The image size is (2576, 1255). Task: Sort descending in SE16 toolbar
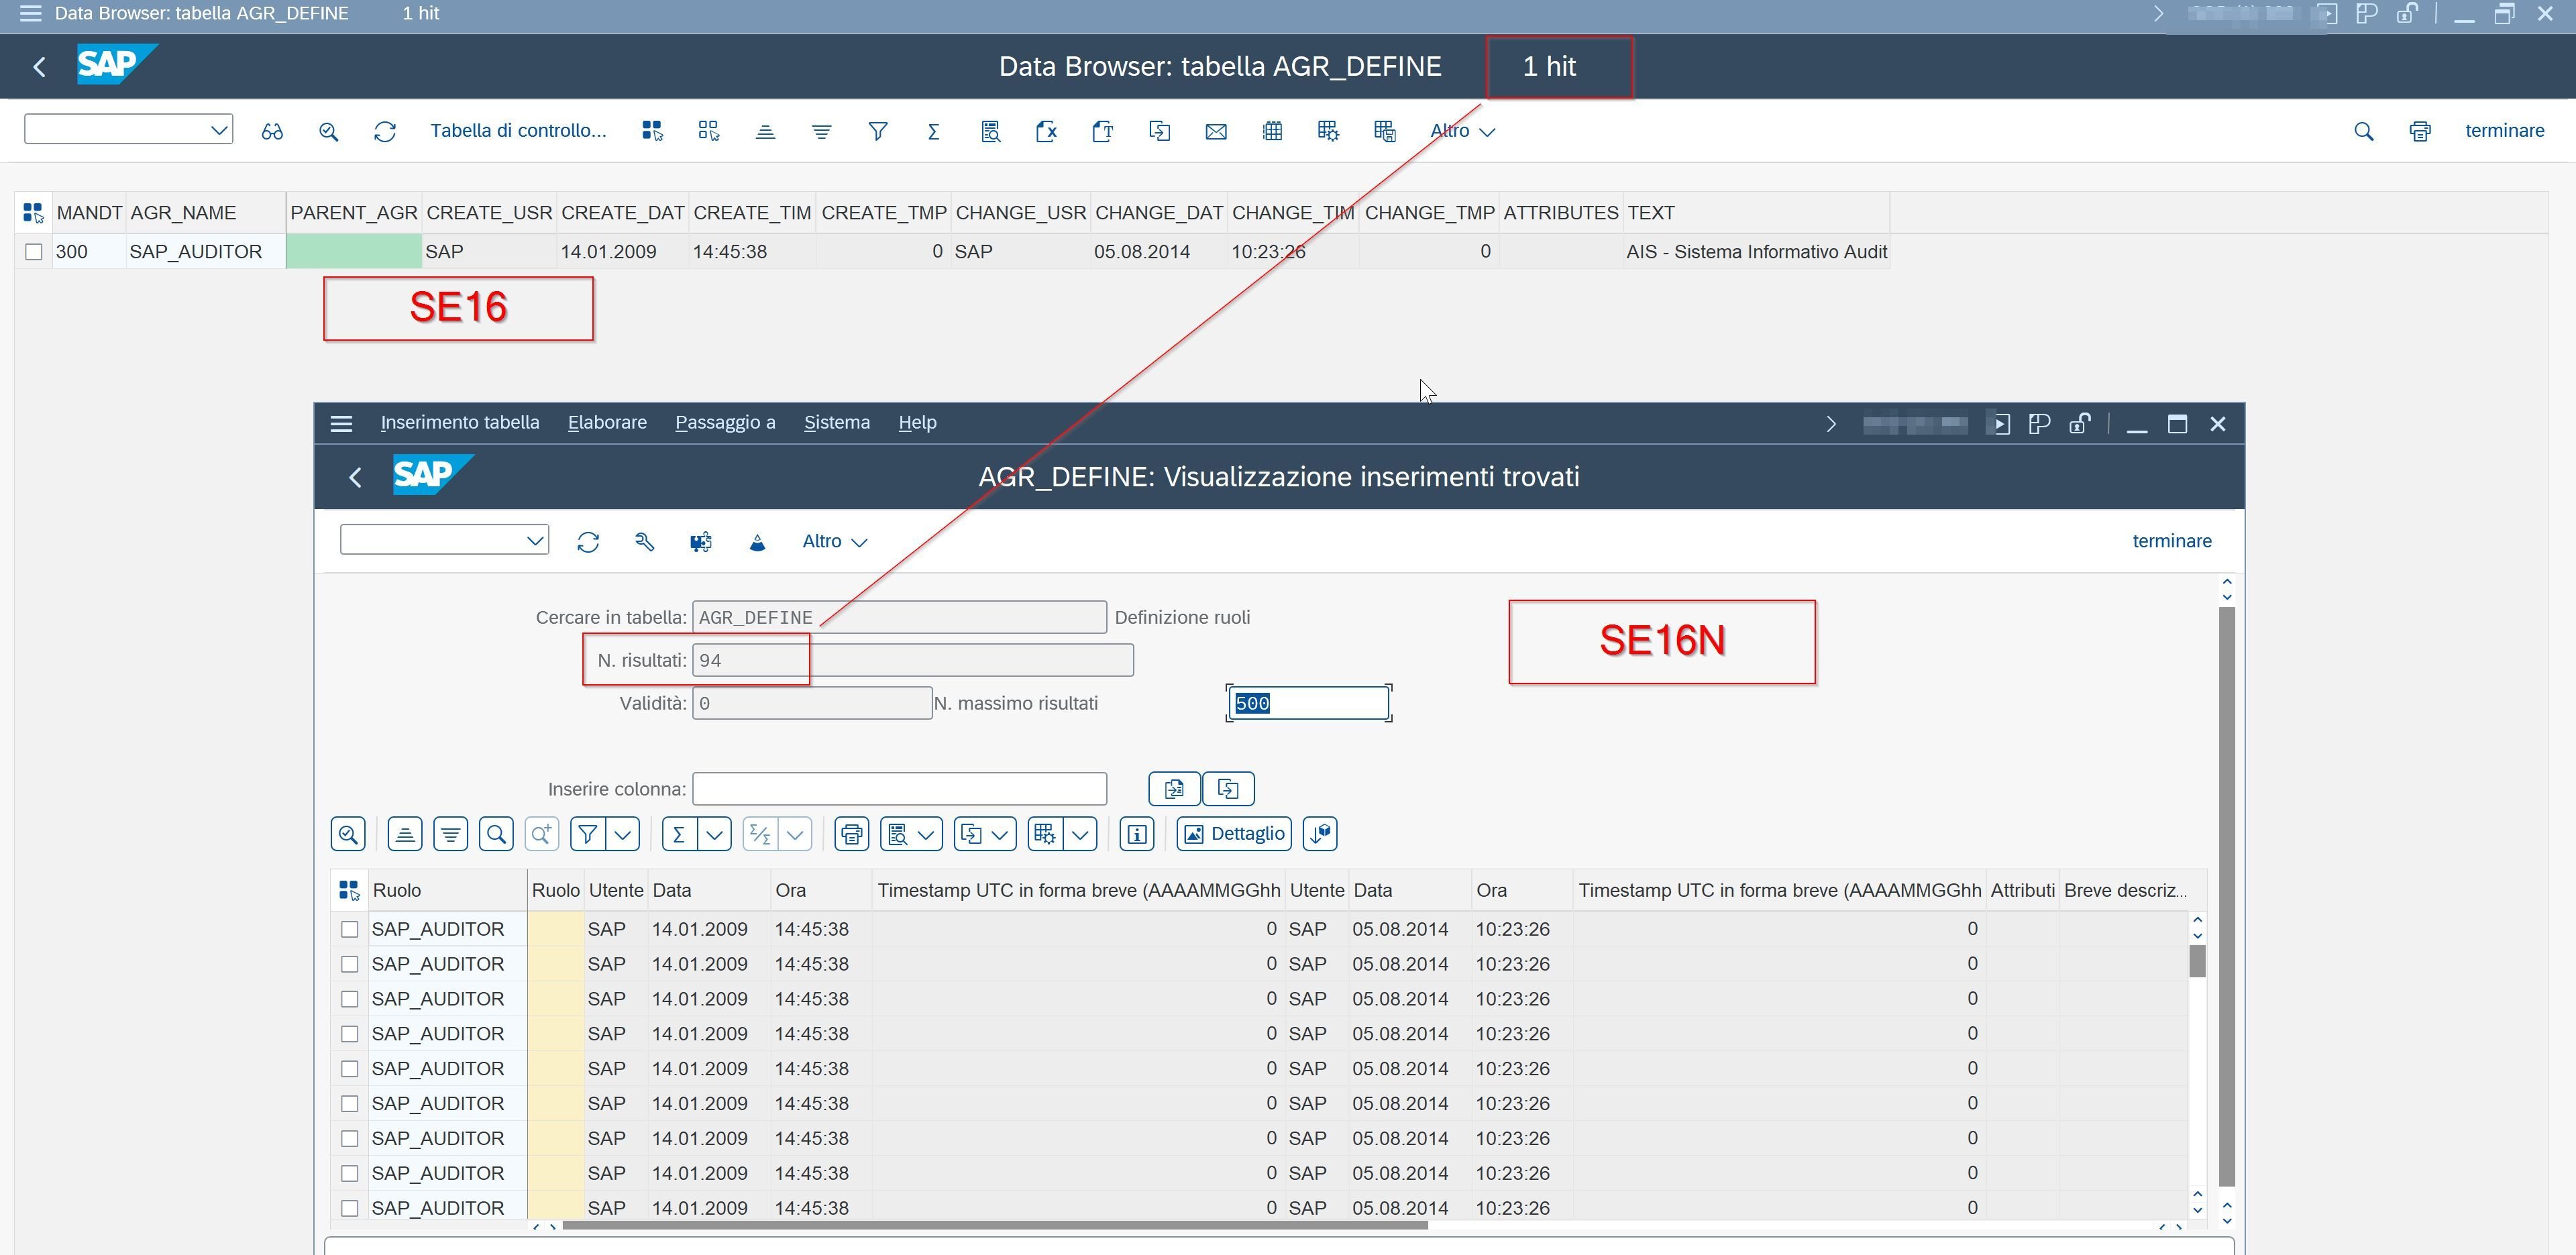pyautogui.click(x=821, y=131)
